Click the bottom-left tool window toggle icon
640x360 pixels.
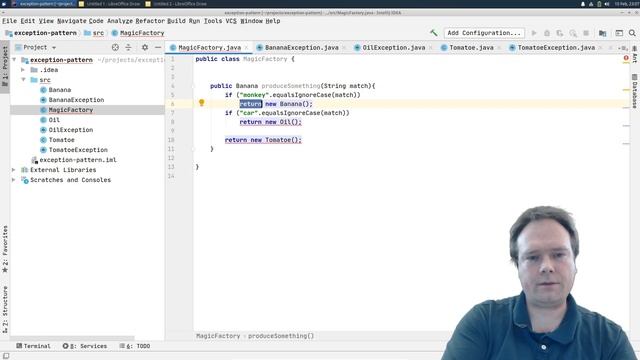[x=6, y=356]
